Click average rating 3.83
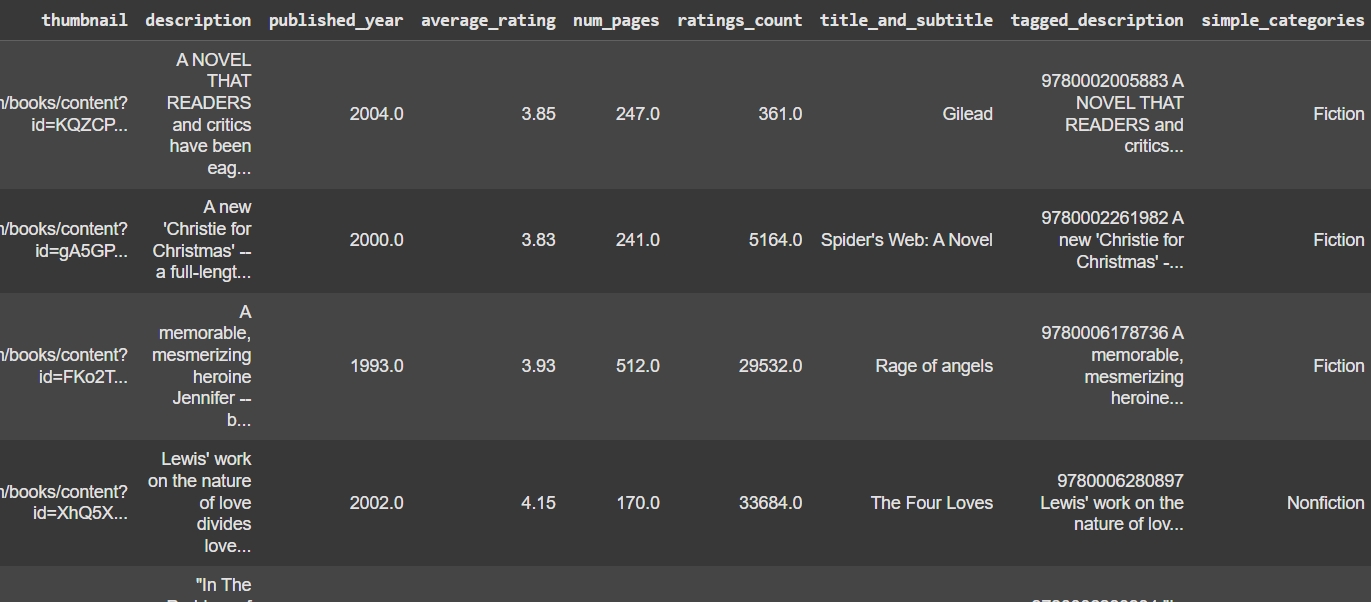This screenshot has height=602, width=1371. pyautogui.click(x=538, y=240)
